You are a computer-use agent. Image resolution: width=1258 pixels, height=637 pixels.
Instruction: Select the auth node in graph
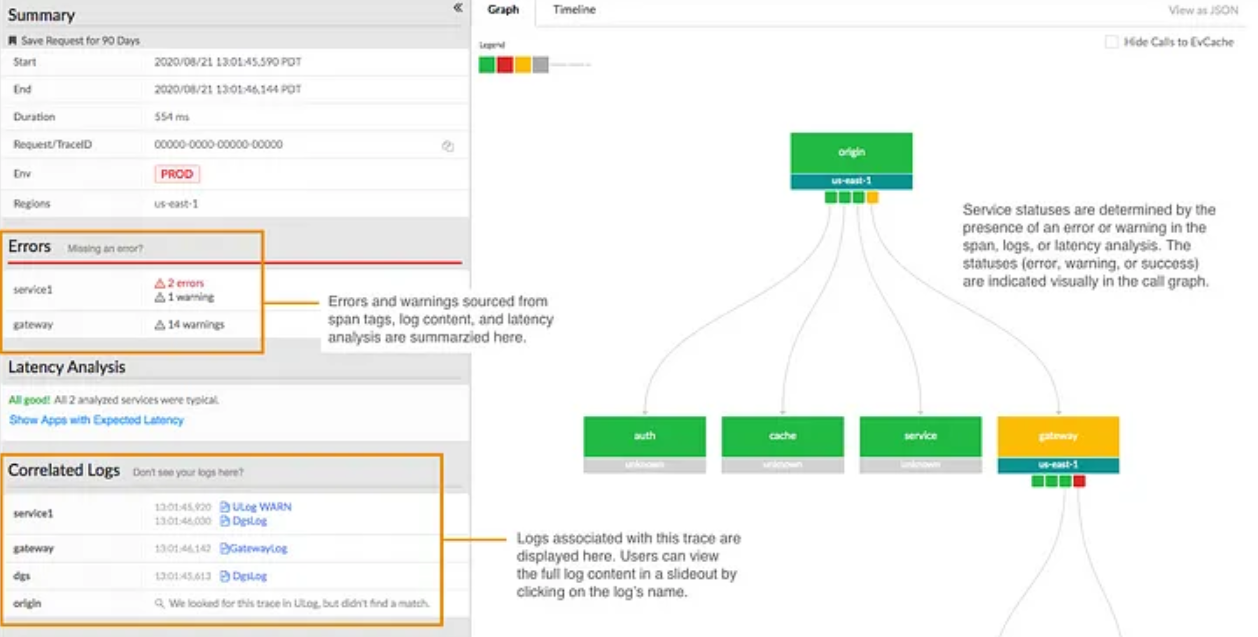[645, 436]
